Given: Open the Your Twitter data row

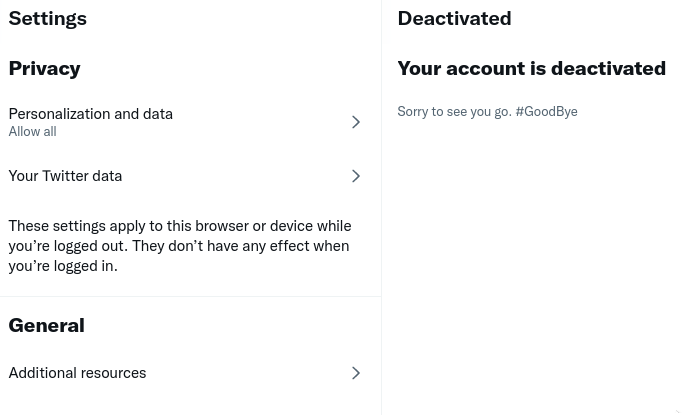Looking at the screenshot, I should (65, 176).
